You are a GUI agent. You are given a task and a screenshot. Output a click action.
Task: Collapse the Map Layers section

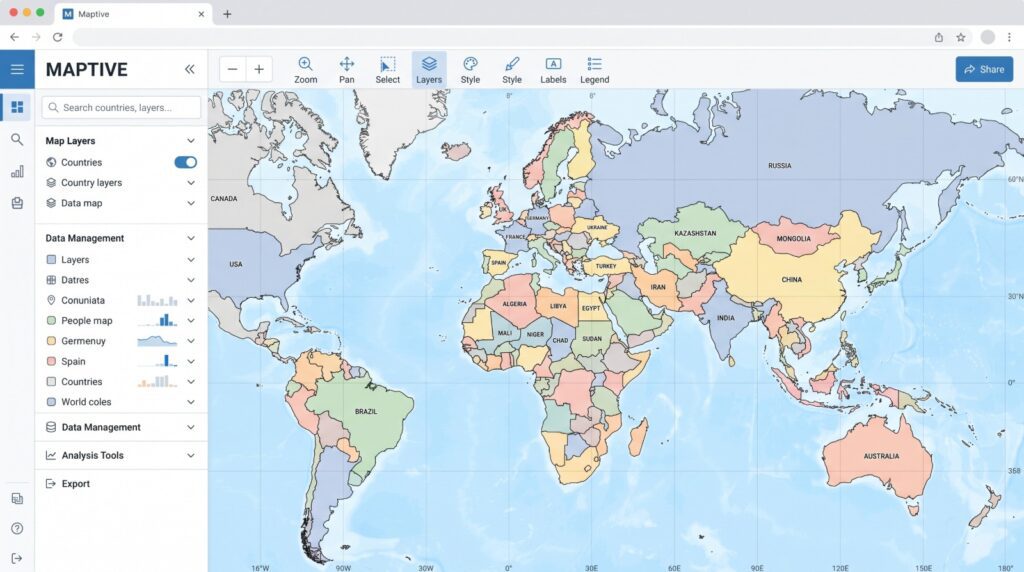pos(191,140)
